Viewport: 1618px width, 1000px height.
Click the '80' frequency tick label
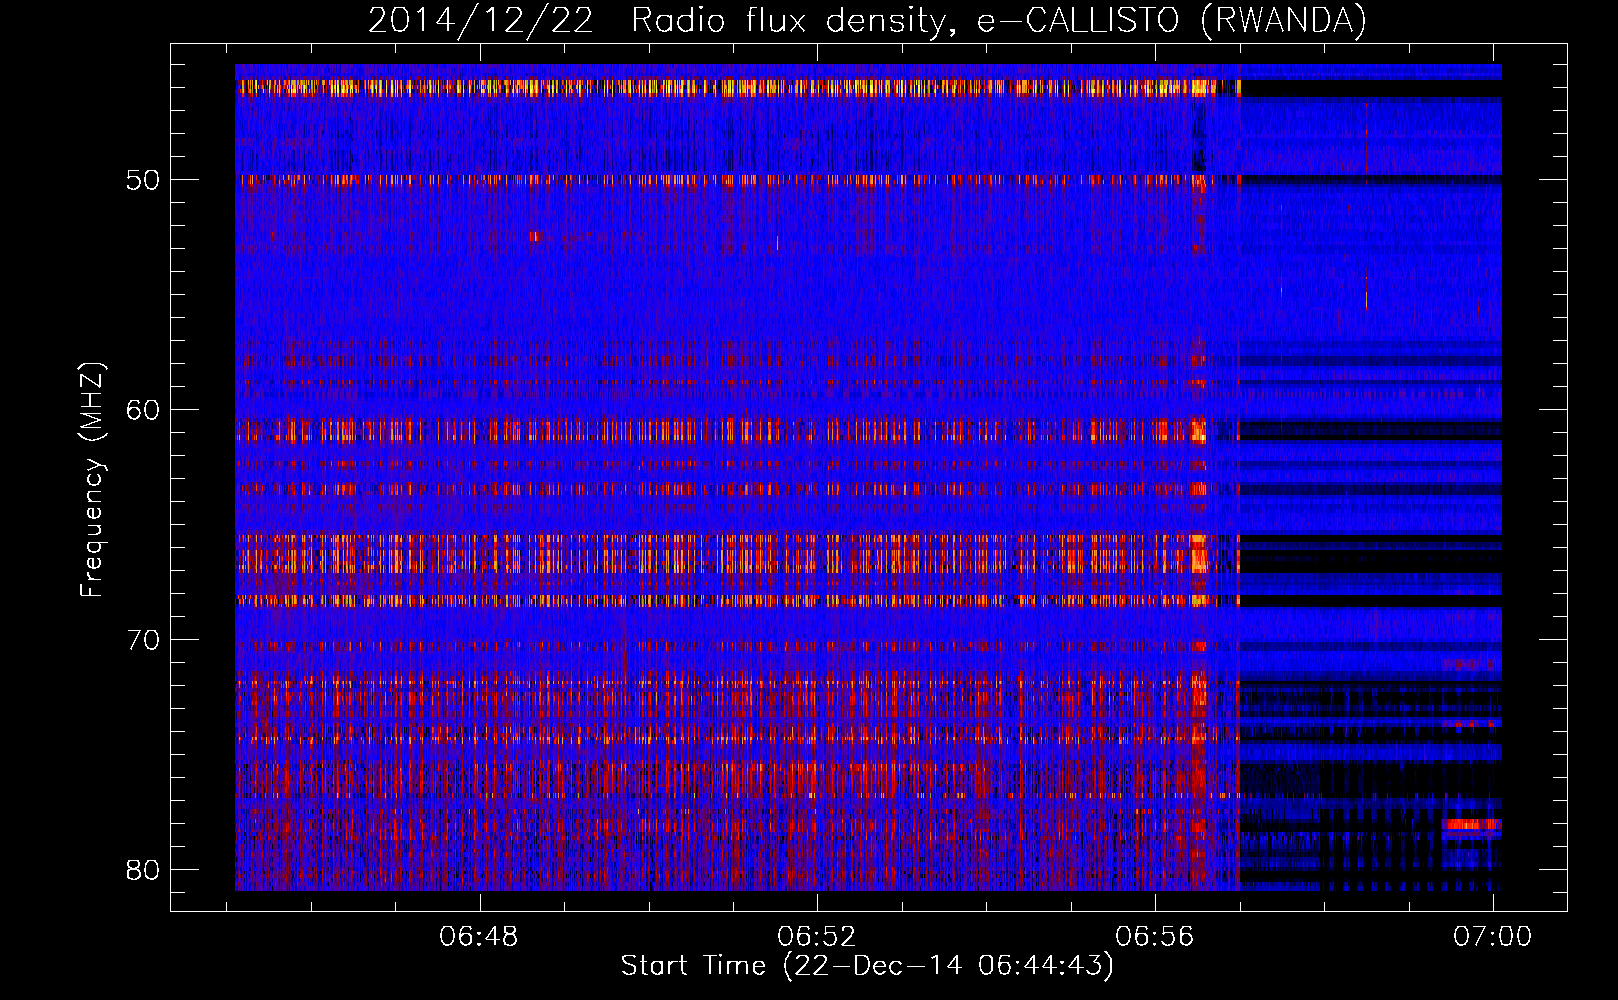(x=143, y=870)
